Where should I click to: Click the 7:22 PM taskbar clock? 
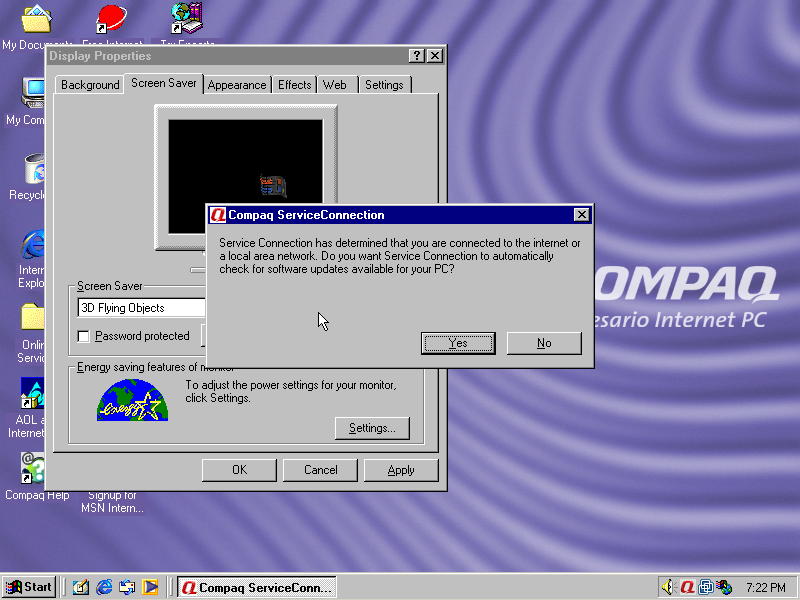point(766,588)
